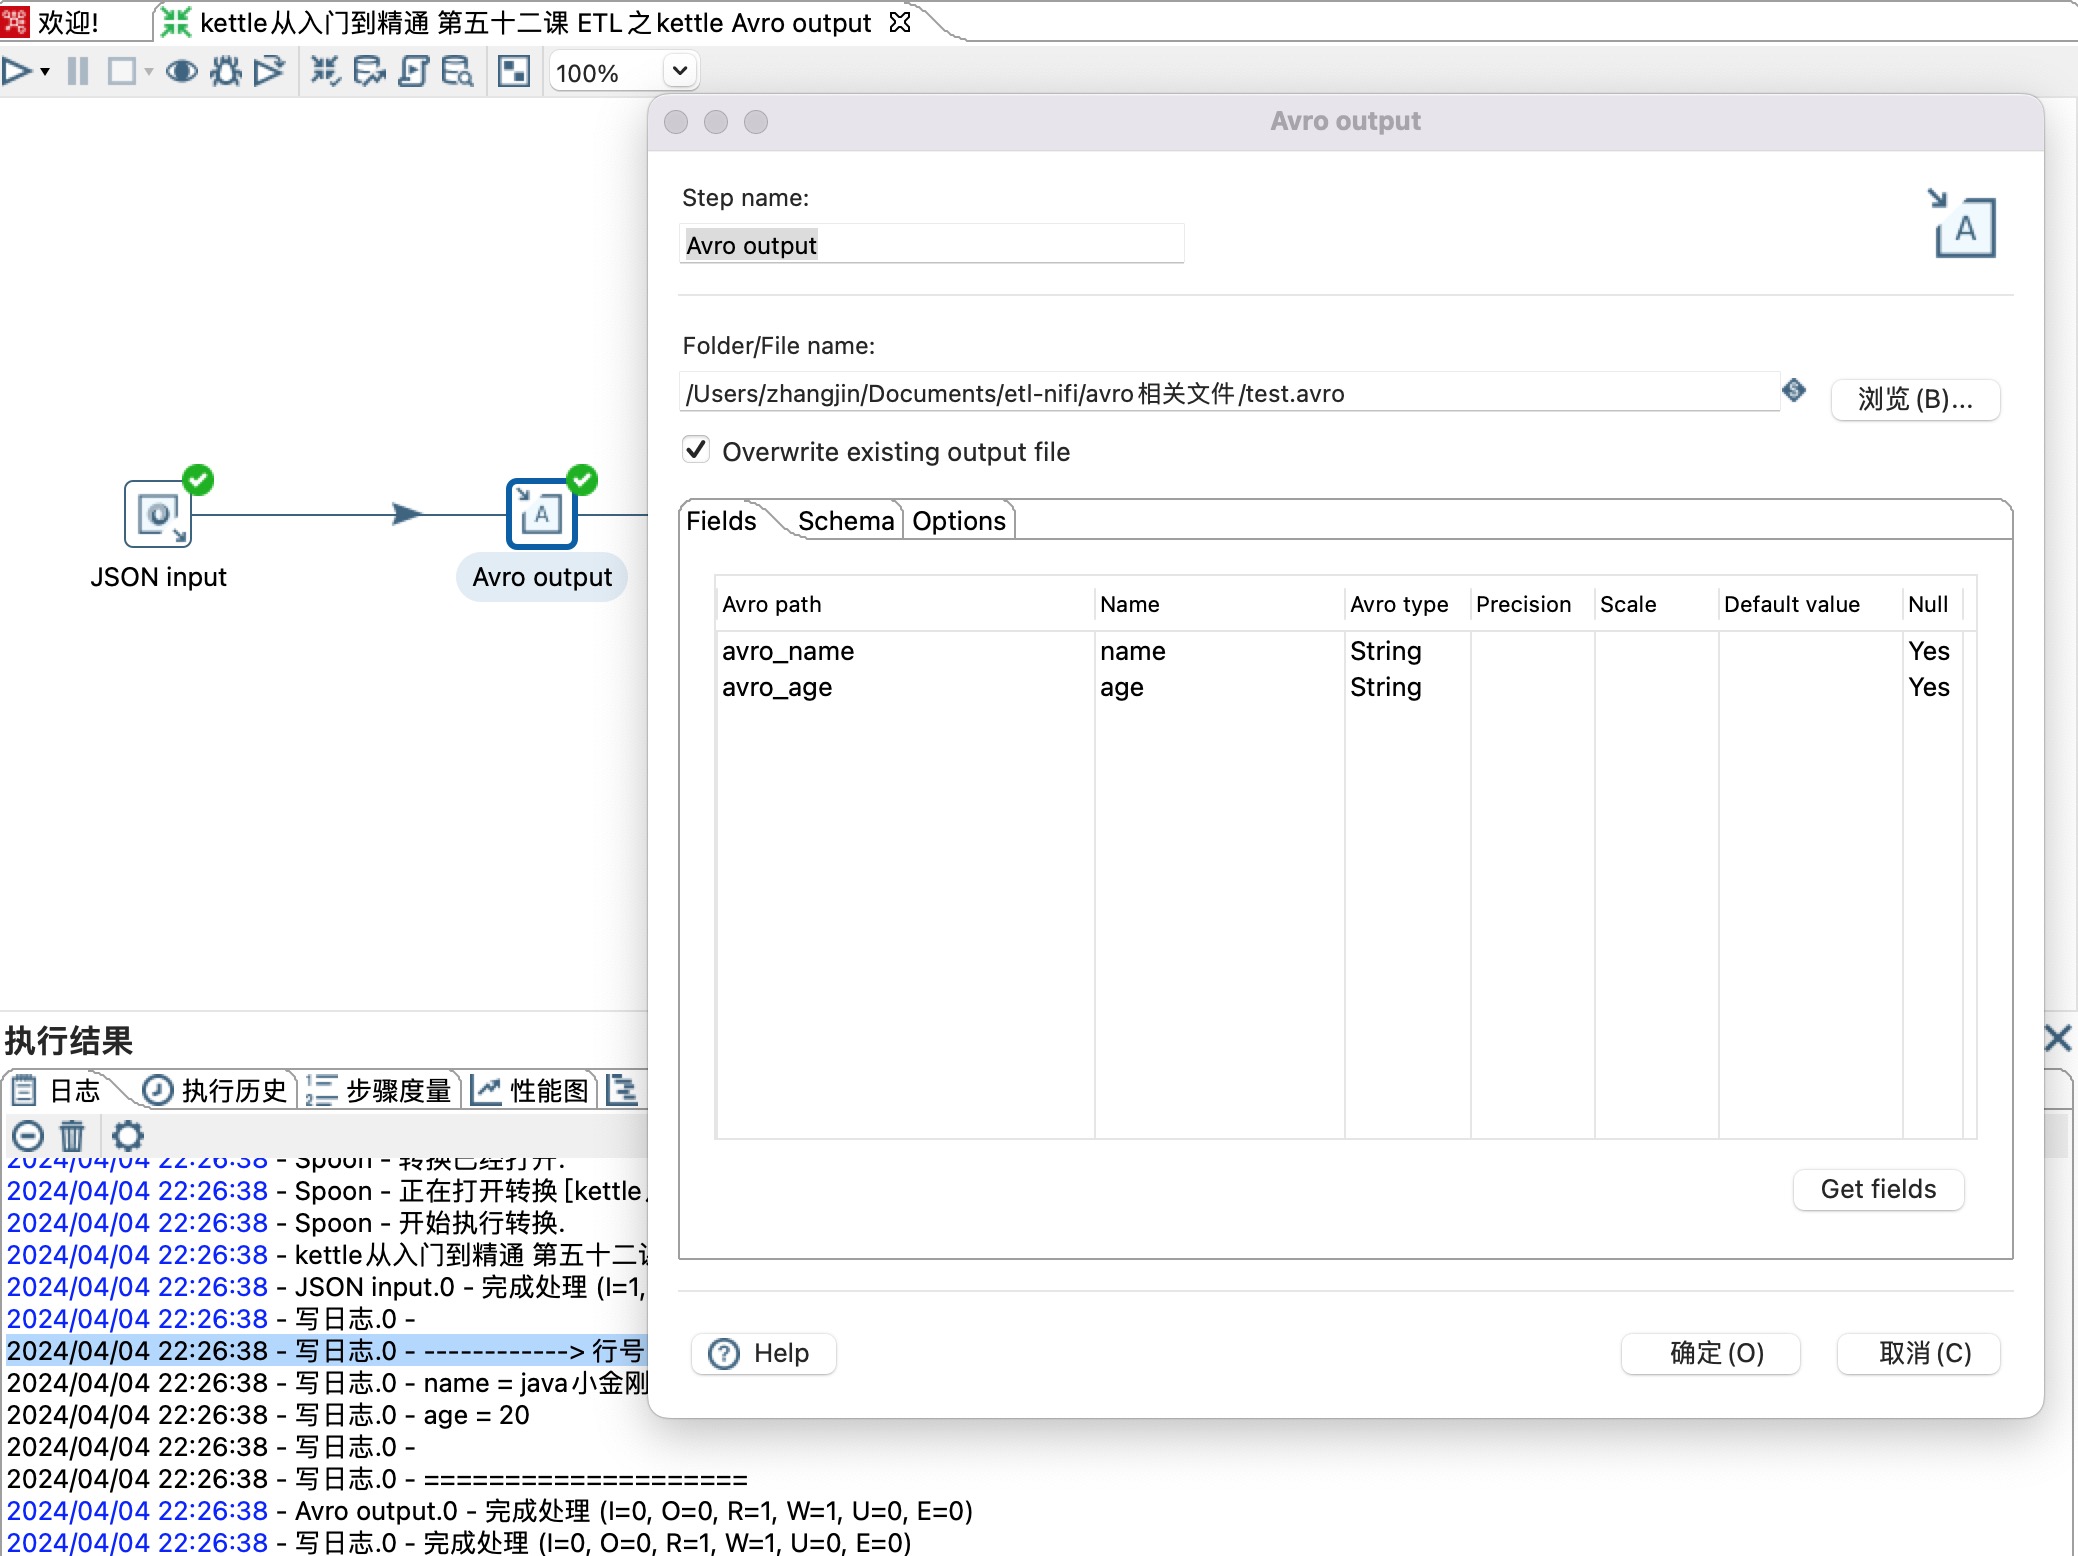The image size is (2078, 1556).
Task: Click the Get fields button
Action: point(1877,1189)
